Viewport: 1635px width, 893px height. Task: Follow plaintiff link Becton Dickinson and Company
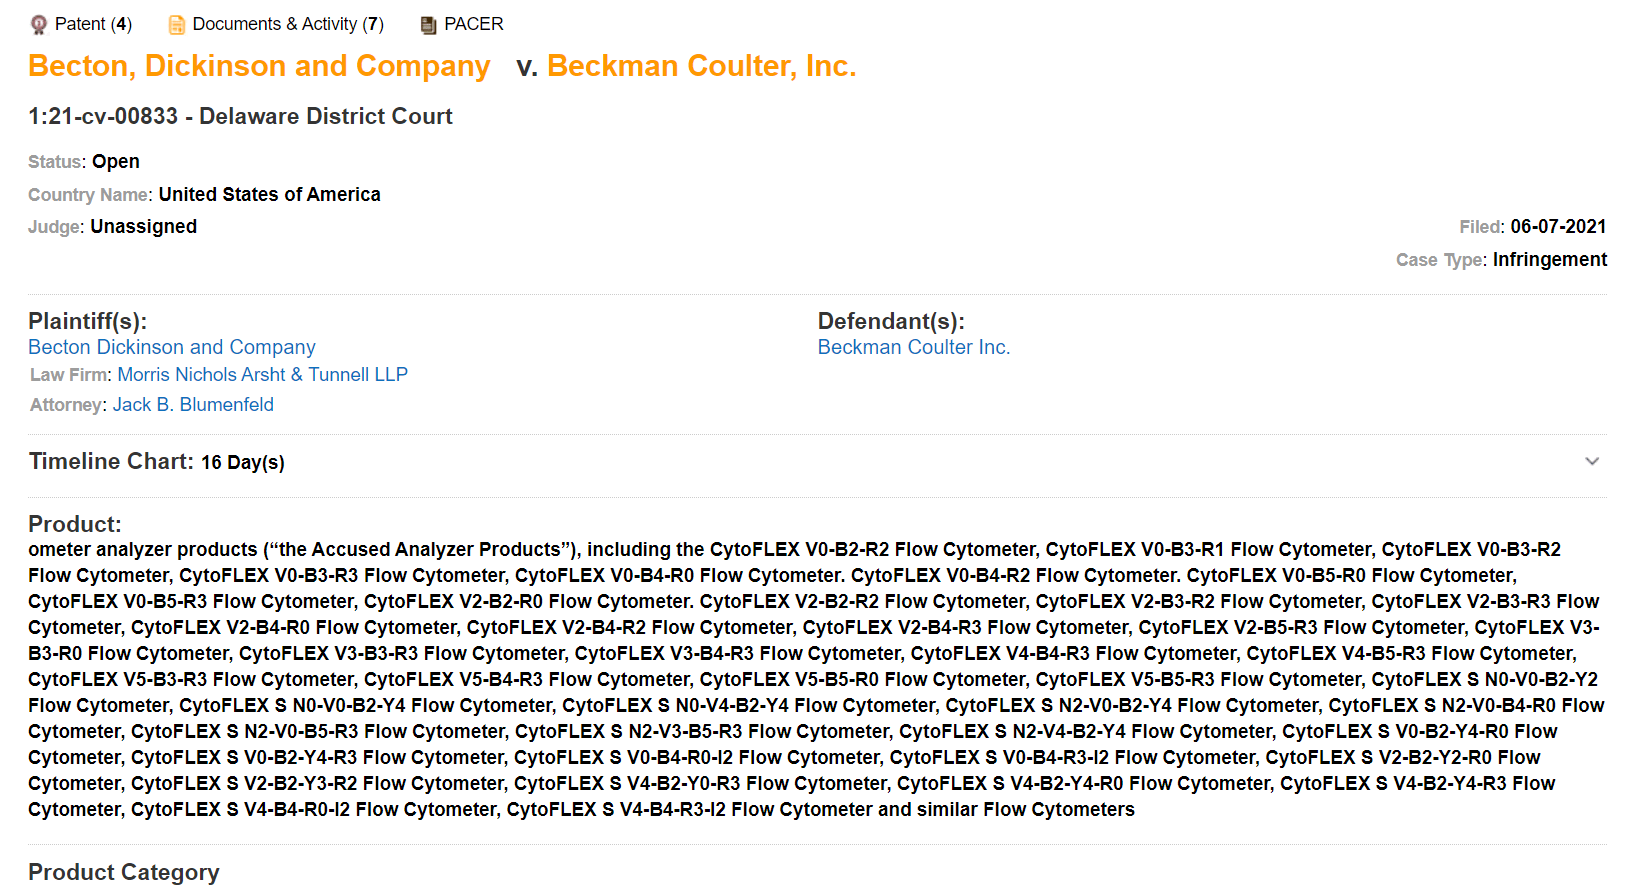pyautogui.click(x=172, y=347)
